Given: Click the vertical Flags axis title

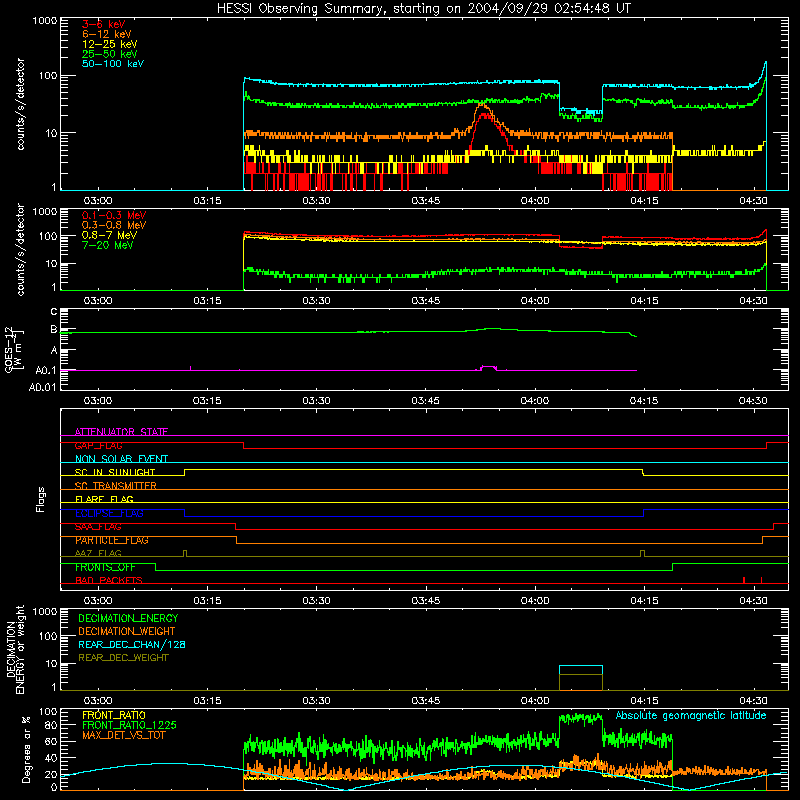Looking at the screenshot, I should (x=41, y=499).
